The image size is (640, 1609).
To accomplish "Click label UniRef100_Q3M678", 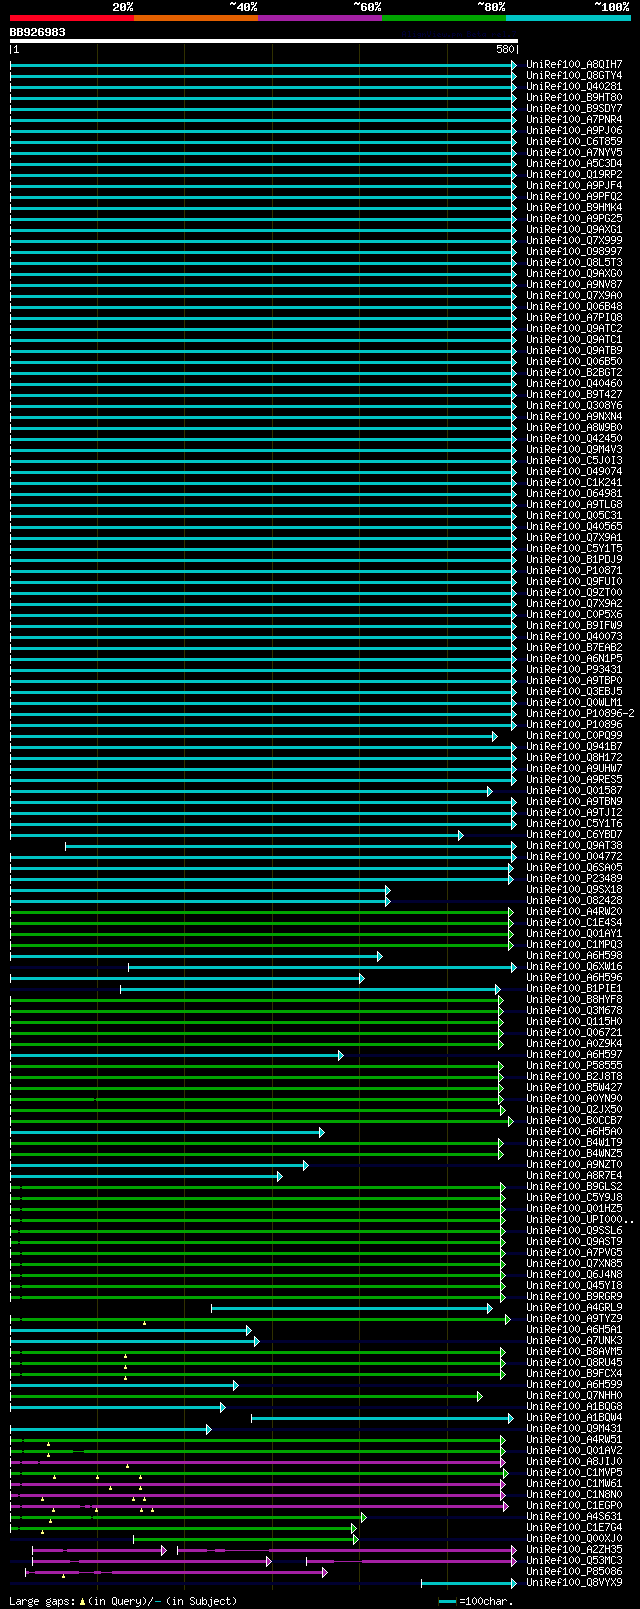I will (574, 1011).
